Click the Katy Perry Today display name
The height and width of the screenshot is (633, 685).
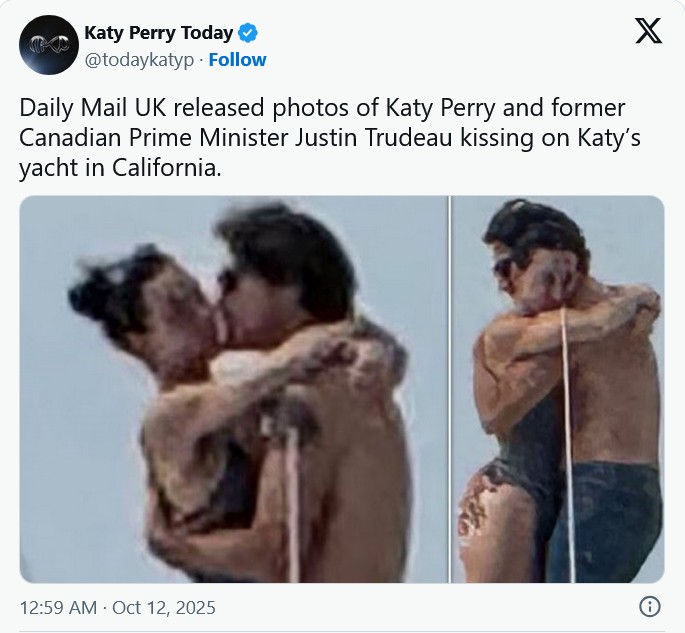pyautogui.click(x=158, y=33)
